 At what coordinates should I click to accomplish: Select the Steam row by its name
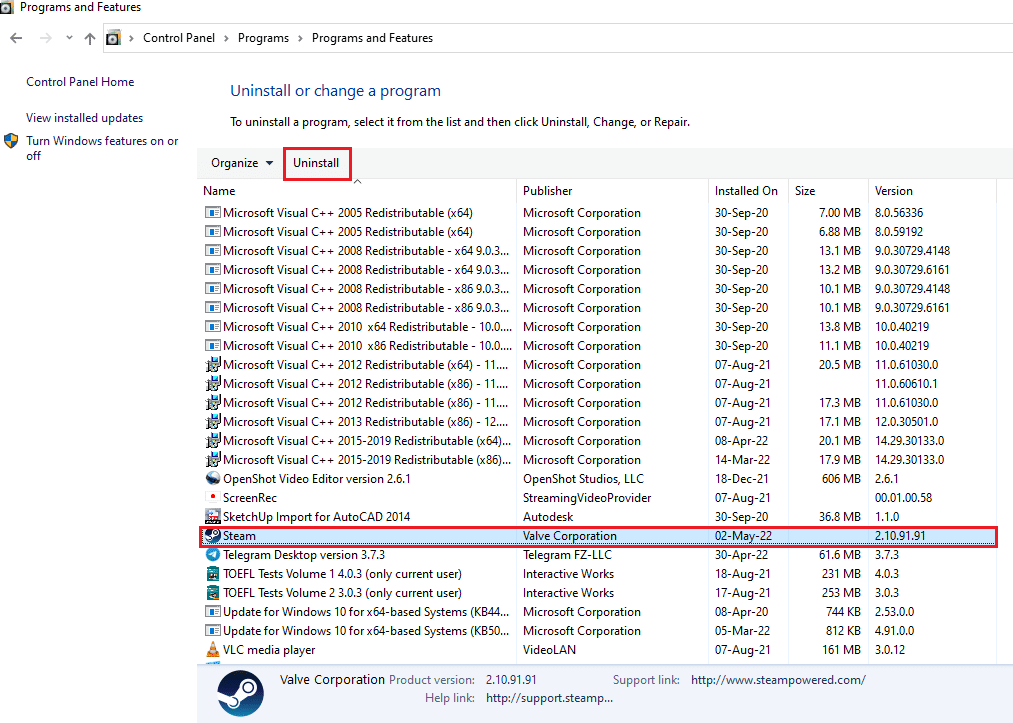tap(239, 536)
